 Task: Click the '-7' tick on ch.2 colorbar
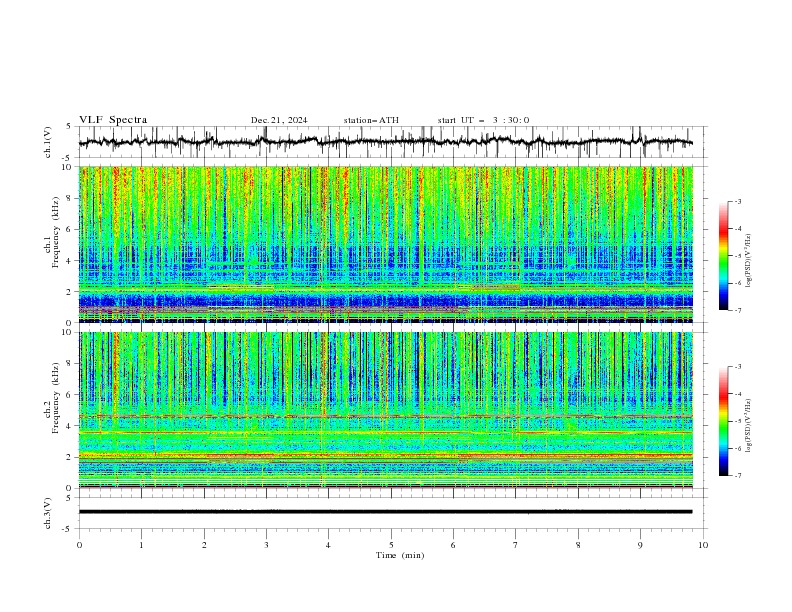tap(738, 476)
